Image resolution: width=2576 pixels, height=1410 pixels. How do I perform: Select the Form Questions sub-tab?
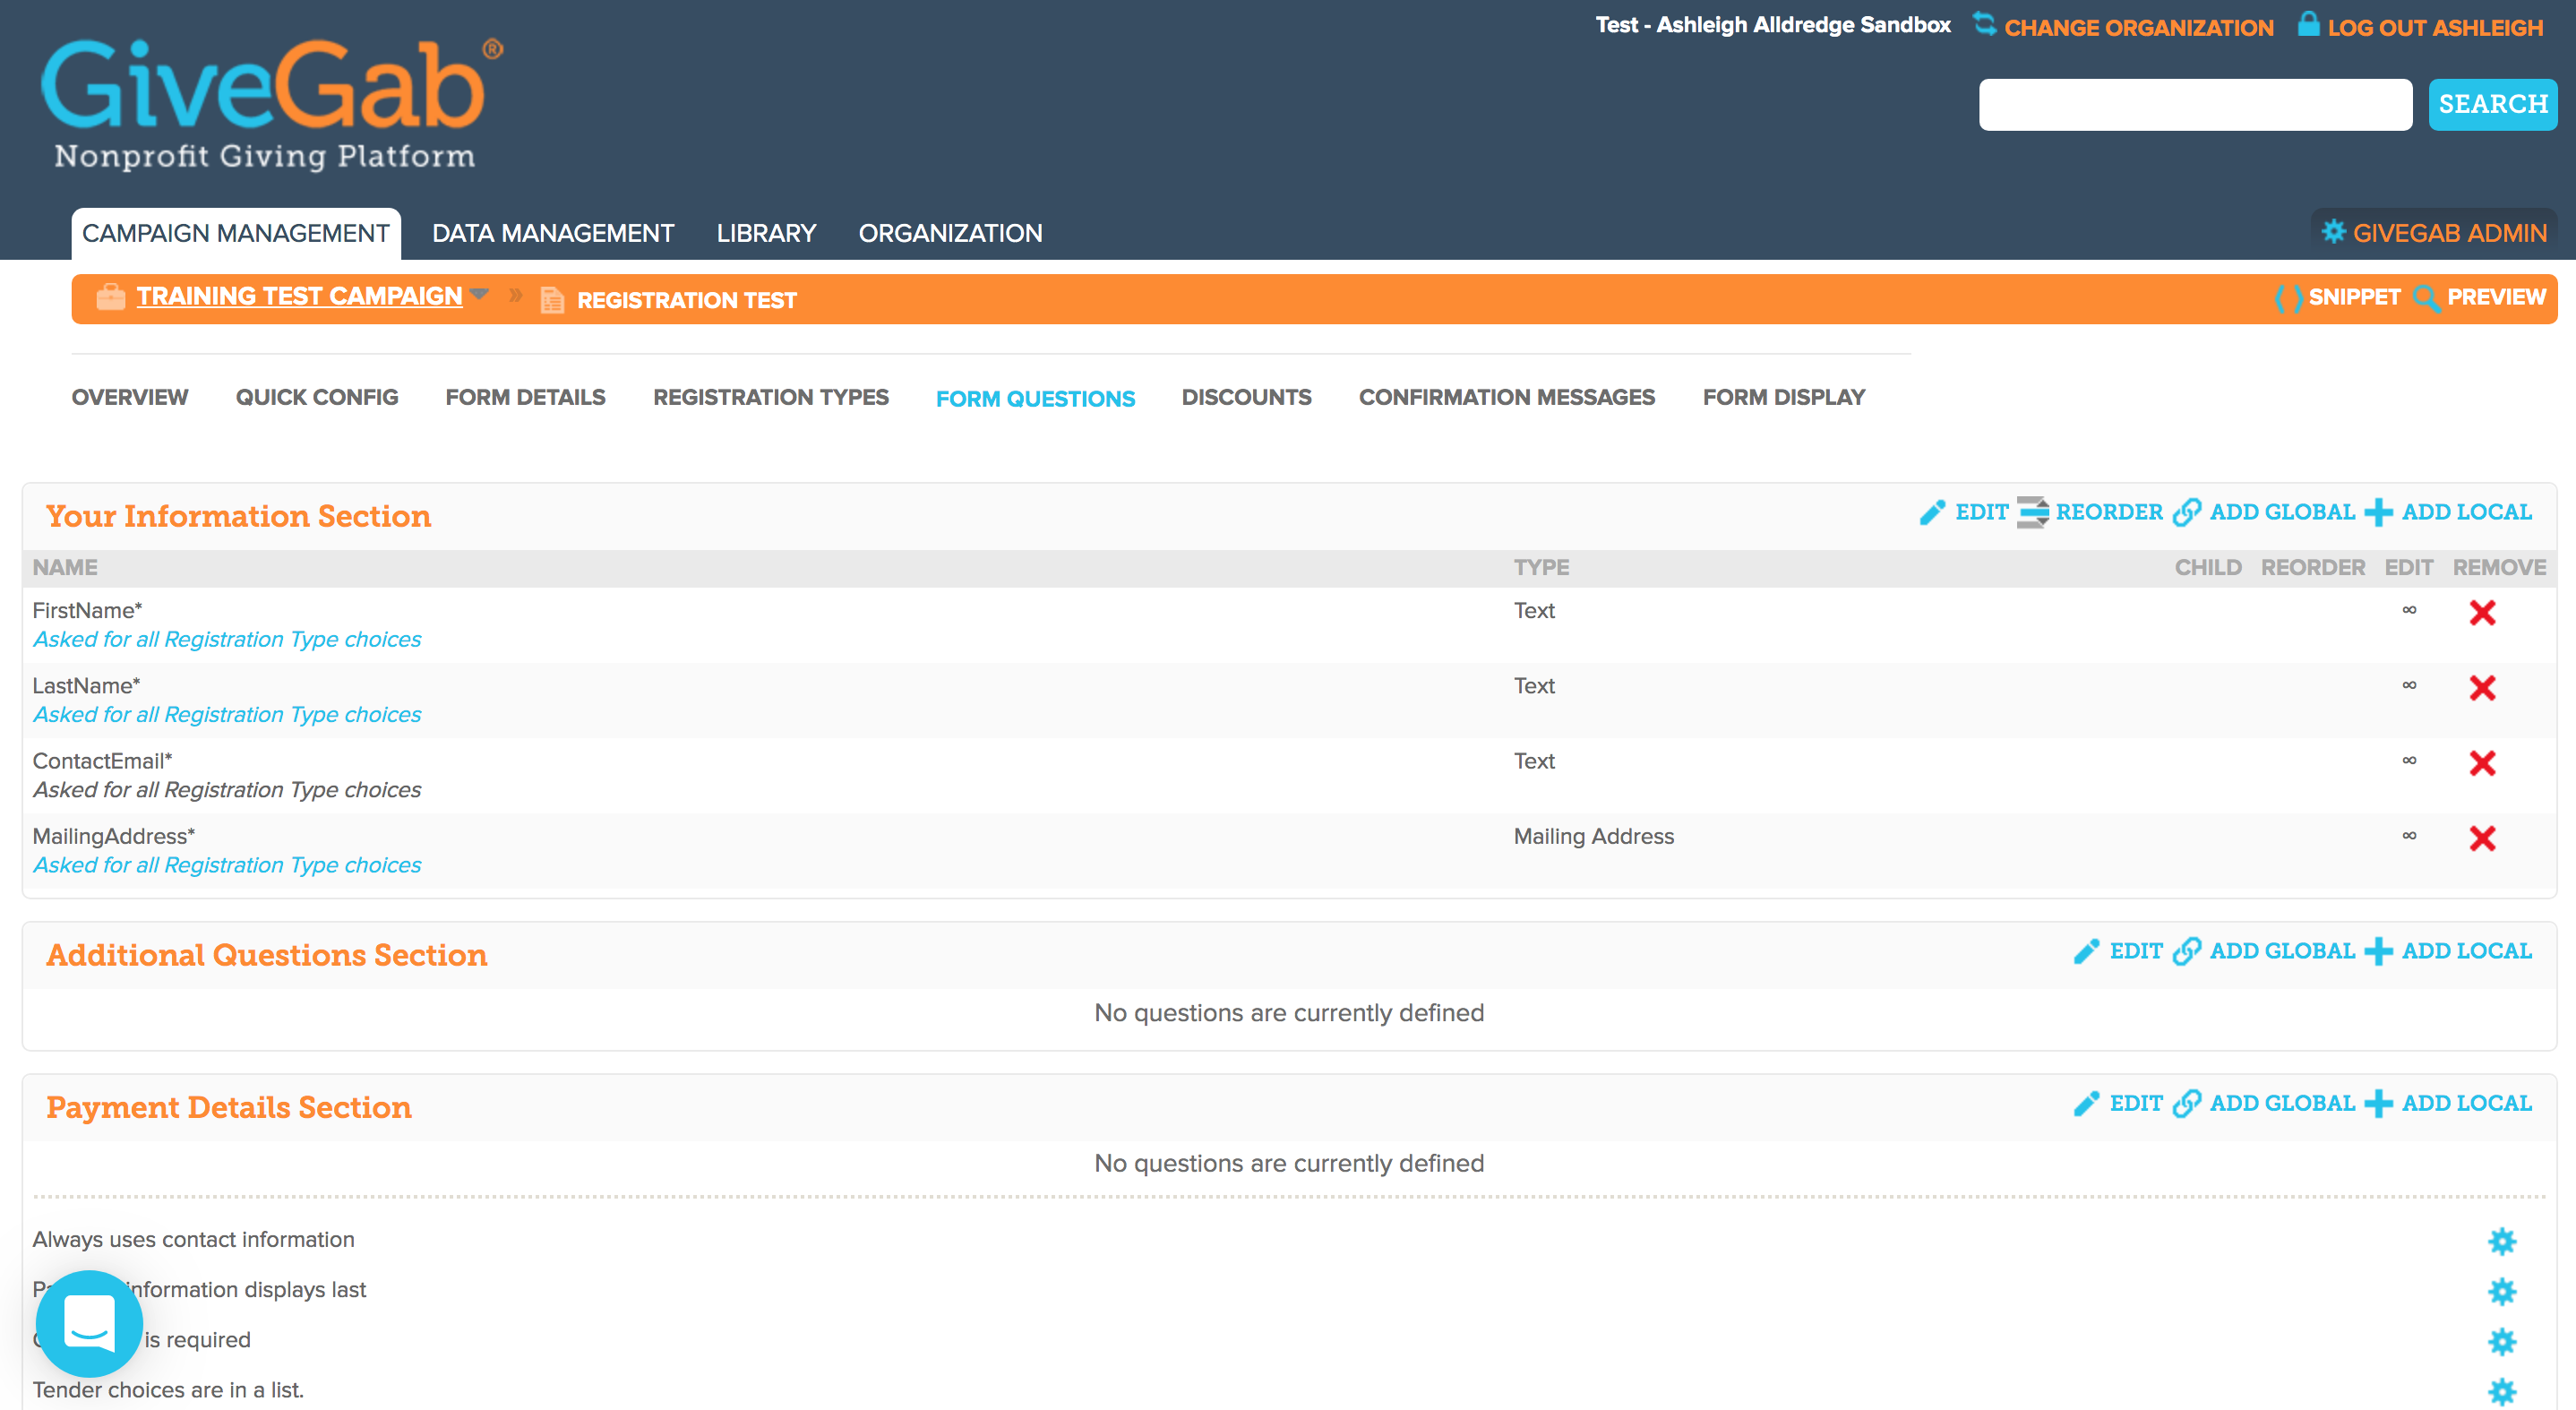tap(1035, 399)
